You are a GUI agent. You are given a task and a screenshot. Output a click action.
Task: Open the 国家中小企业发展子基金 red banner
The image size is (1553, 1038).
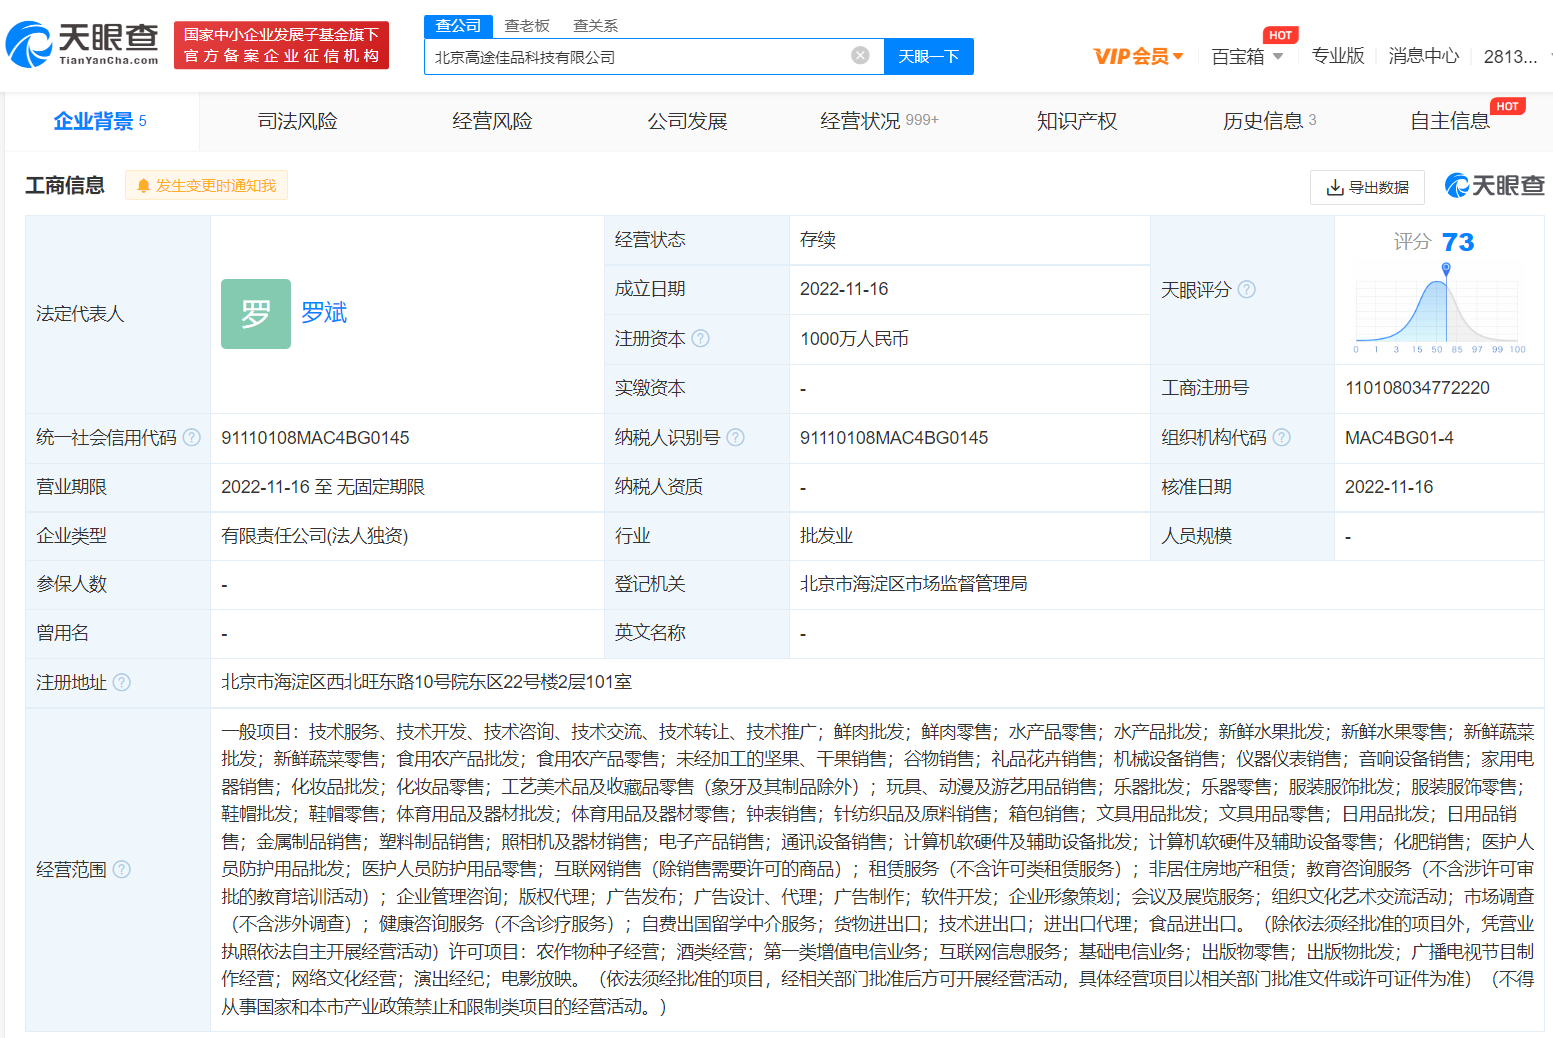click(281, 45)
